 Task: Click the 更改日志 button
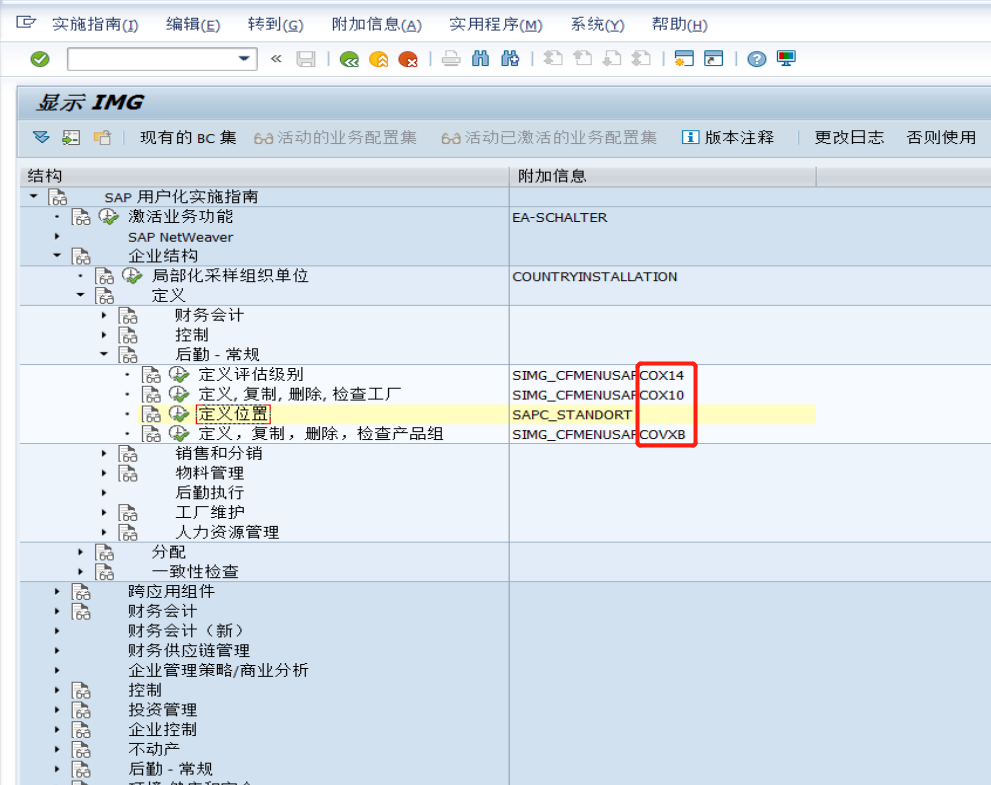849,138
